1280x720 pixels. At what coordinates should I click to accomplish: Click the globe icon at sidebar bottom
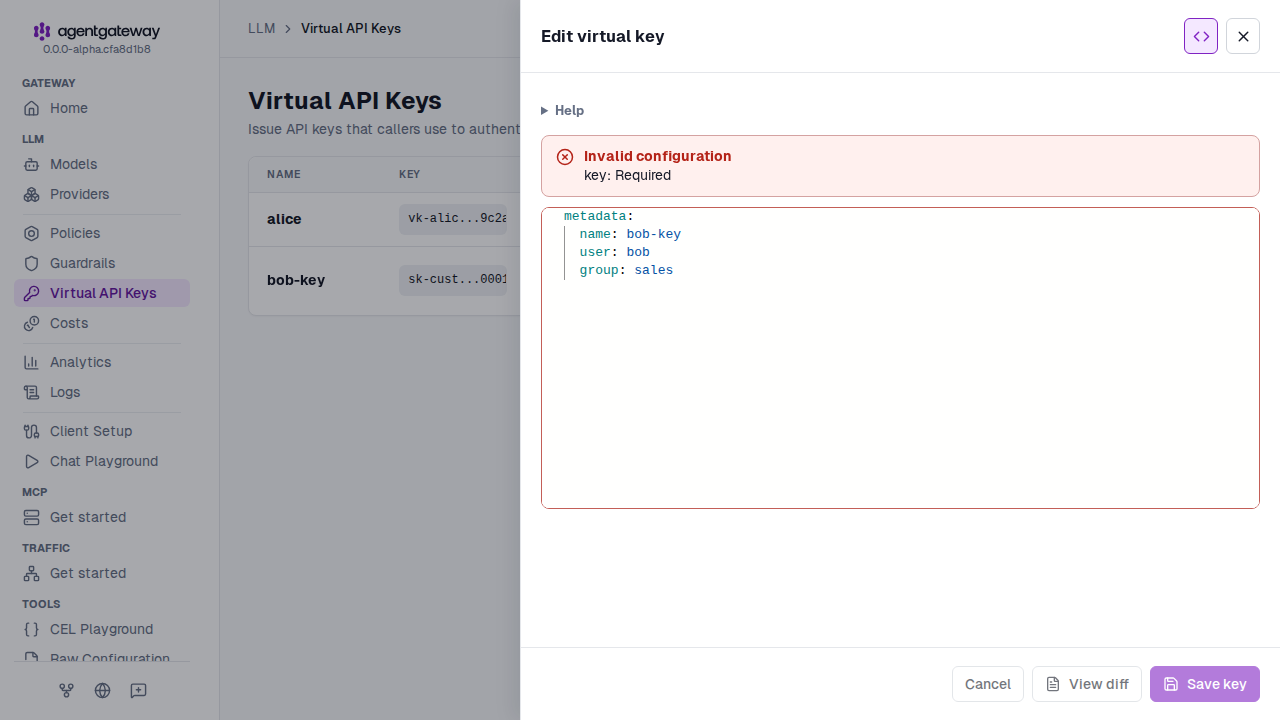pos(102,690)
